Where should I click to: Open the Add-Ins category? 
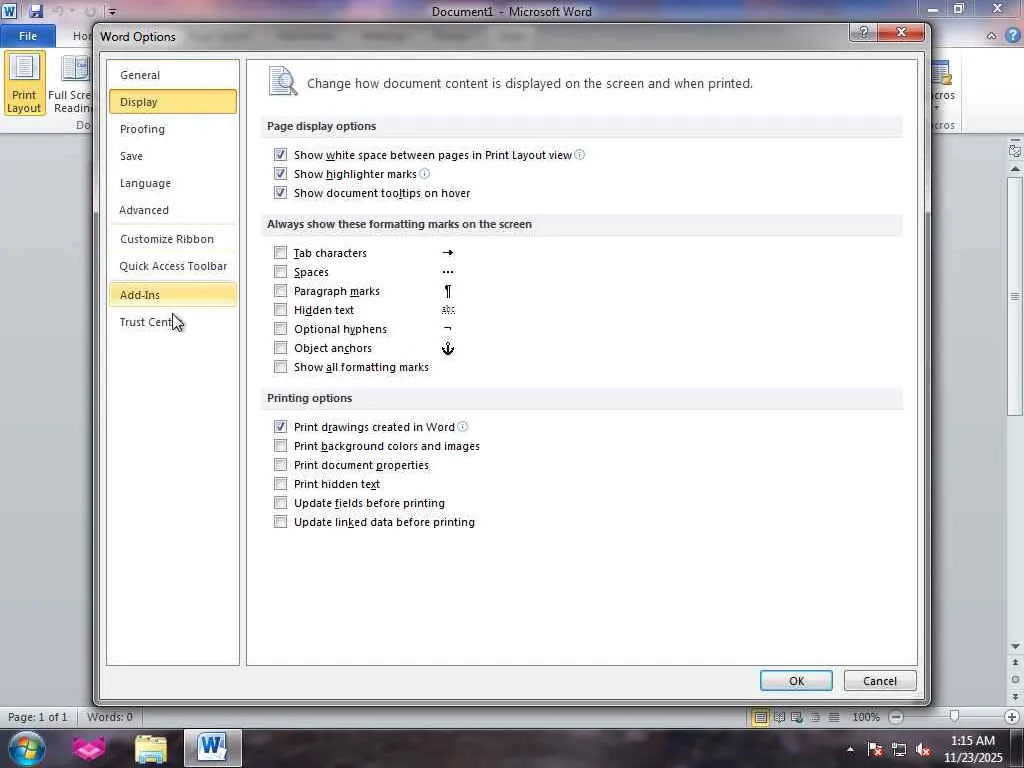pyautogui.click(x=172, y=295)
